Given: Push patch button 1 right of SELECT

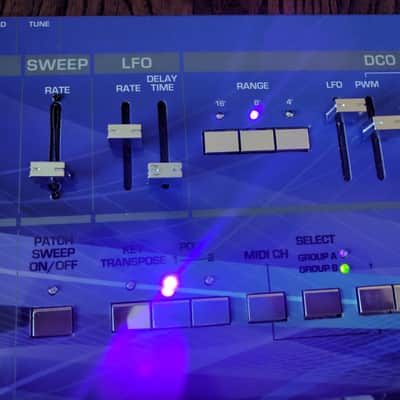Looking at the screenshot, I should (377, 299).
